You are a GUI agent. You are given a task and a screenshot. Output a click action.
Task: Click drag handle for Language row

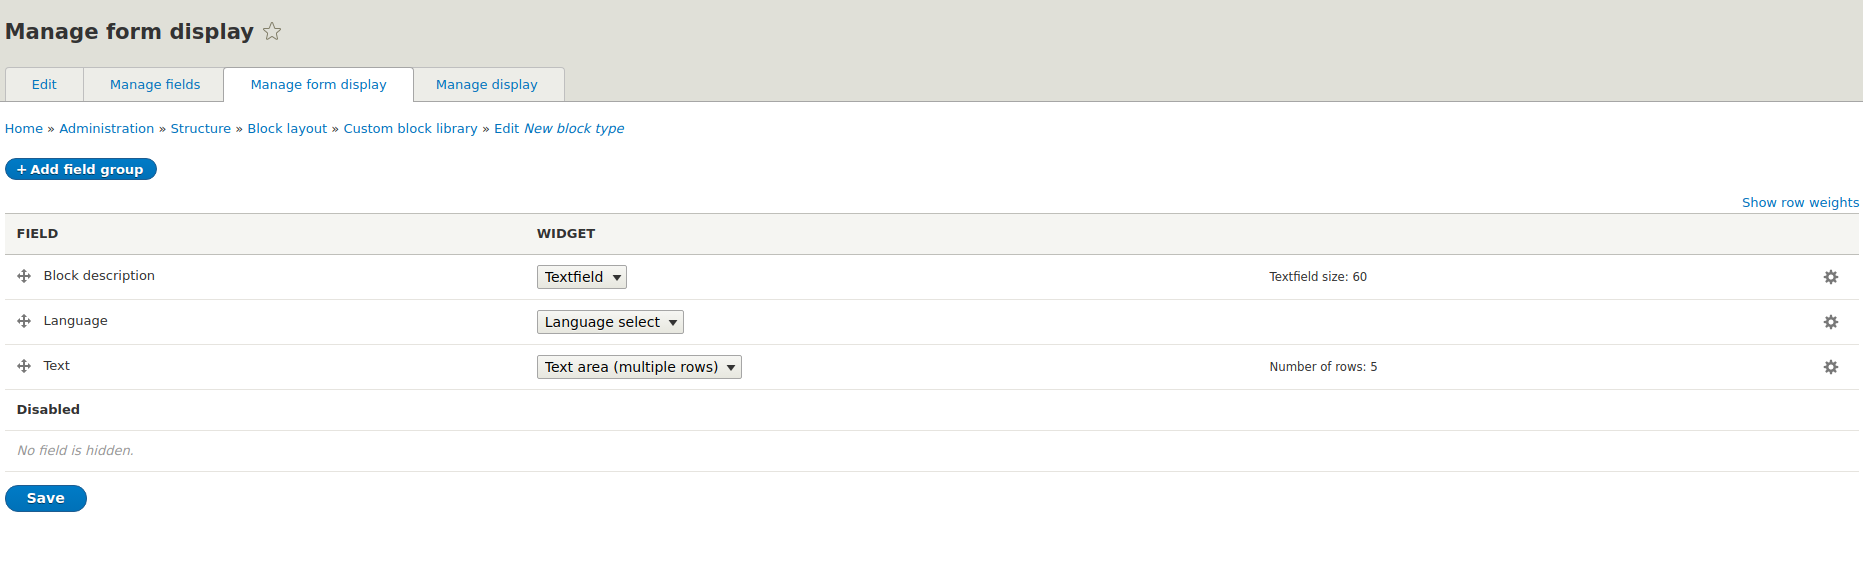24,321
